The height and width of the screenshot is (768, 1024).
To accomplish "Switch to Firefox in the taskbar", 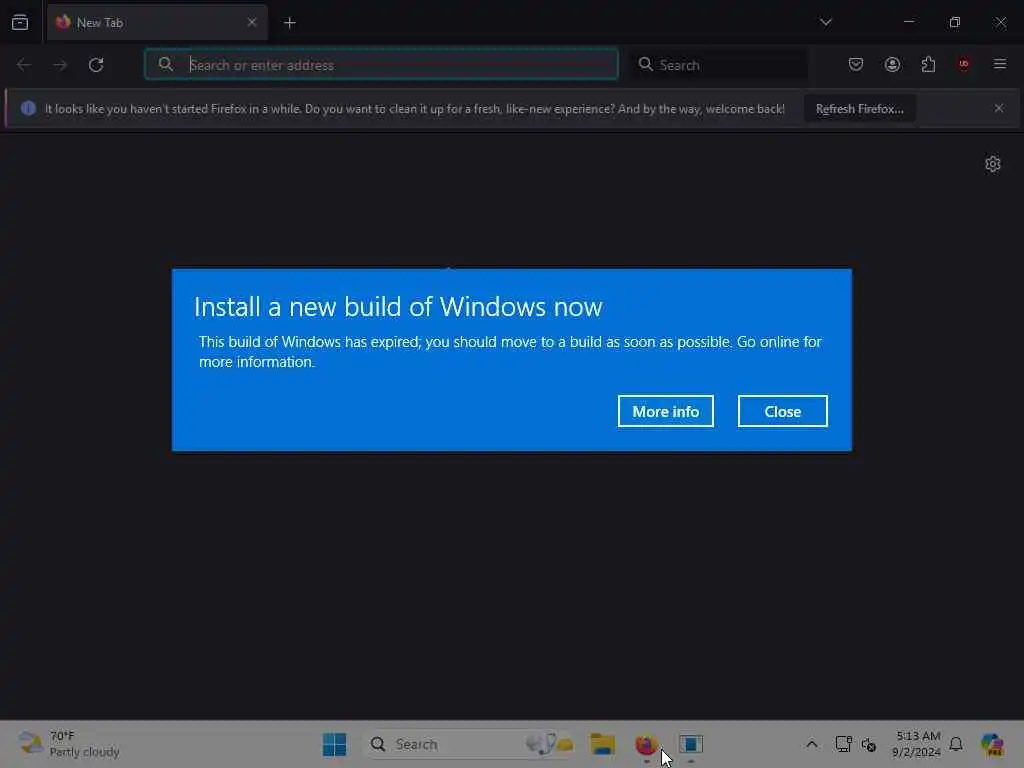I will 647,744.
